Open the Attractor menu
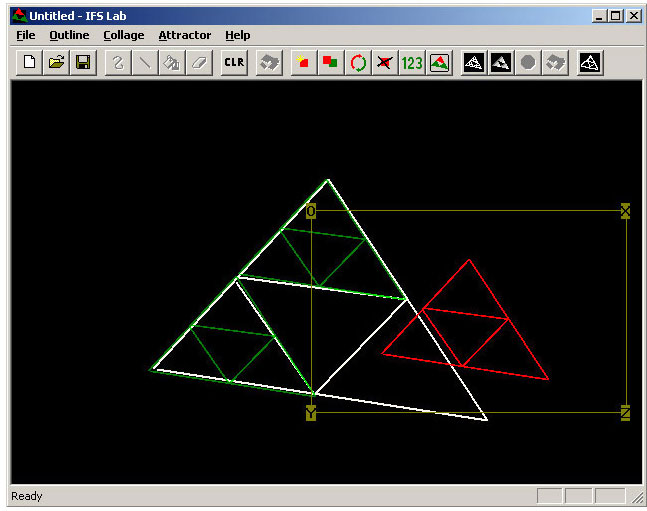The height and width of the screenshot is (511, 647). point(185,35)
